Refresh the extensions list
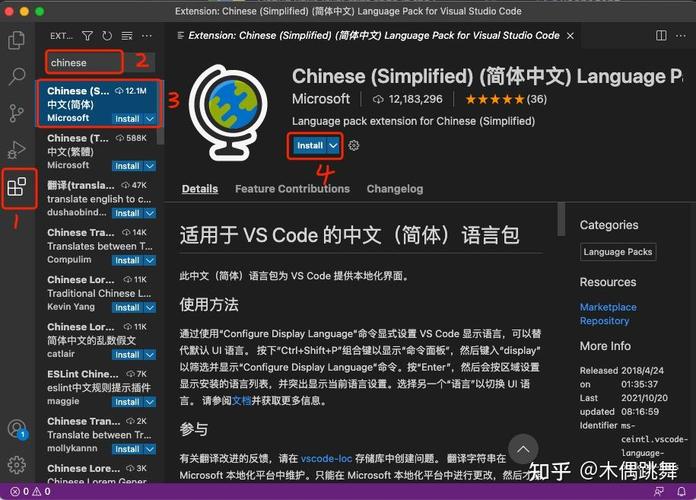 coord(107,36)
